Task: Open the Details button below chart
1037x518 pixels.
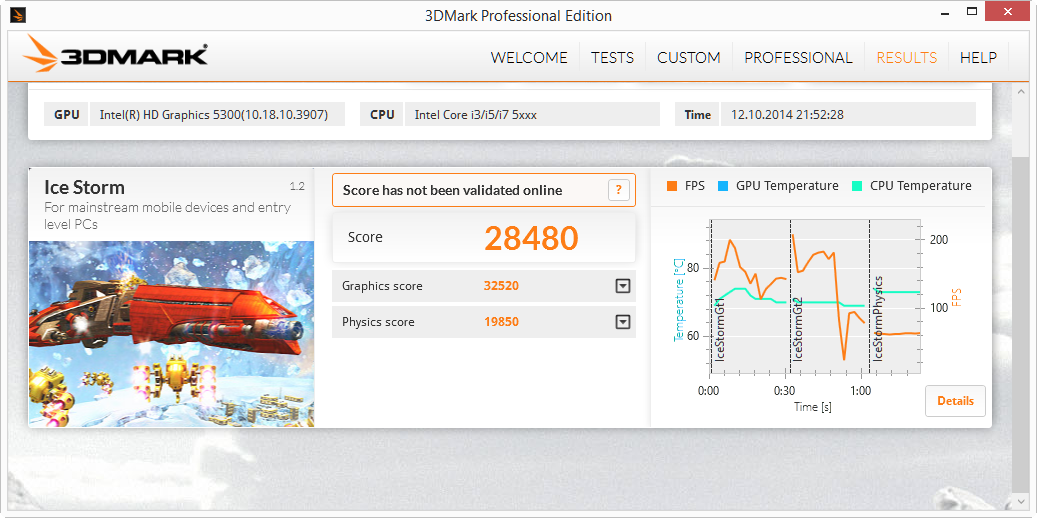Action: tap(955, 401)
